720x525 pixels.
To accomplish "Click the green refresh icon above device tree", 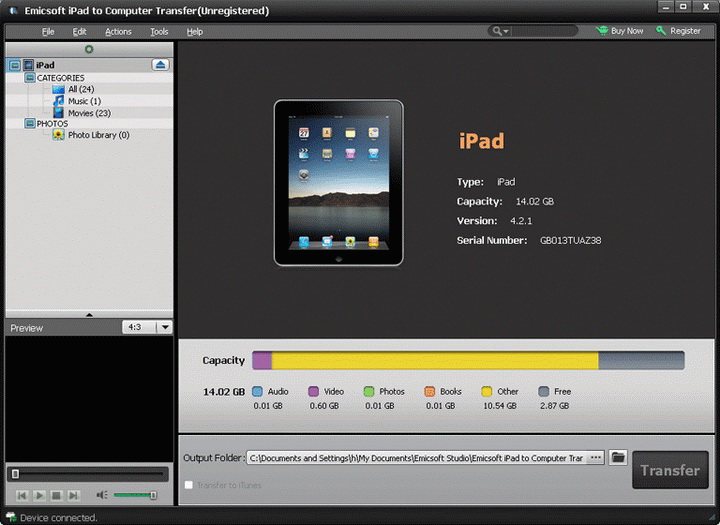I will pos(89,49).
